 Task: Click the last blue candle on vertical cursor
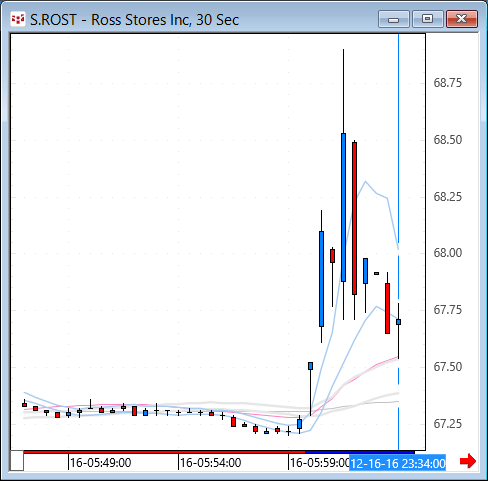click(398, 322)
